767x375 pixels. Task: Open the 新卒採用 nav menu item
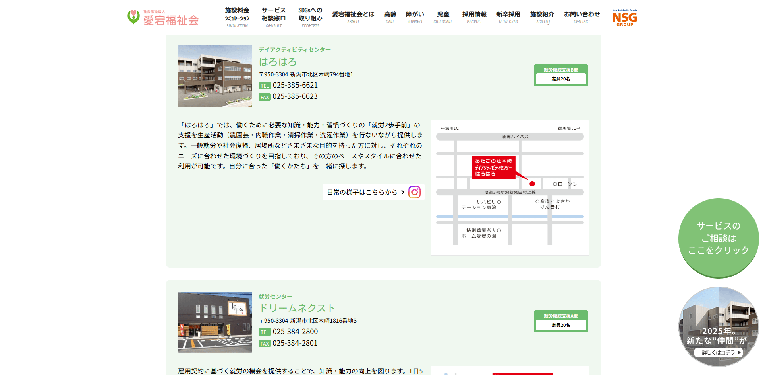click(508, 16)
